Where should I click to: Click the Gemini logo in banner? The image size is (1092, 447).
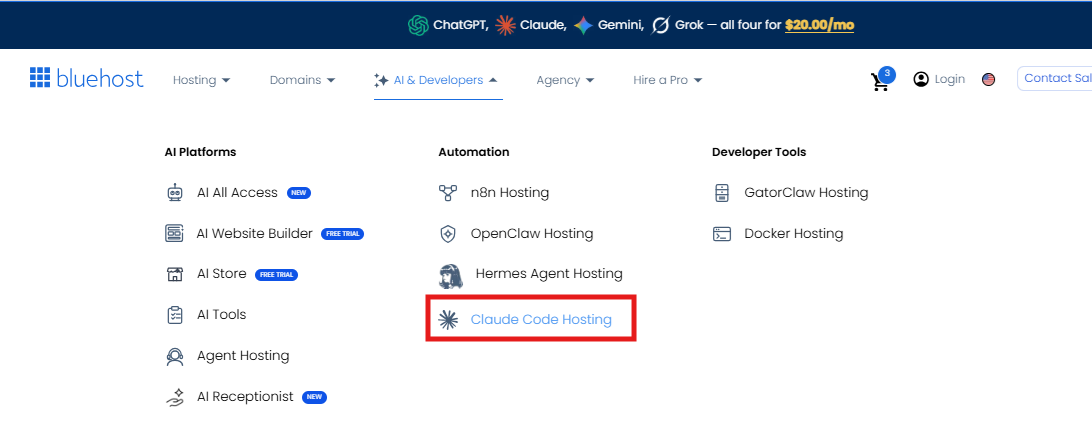pyautogui.click(x=584, y=26)
